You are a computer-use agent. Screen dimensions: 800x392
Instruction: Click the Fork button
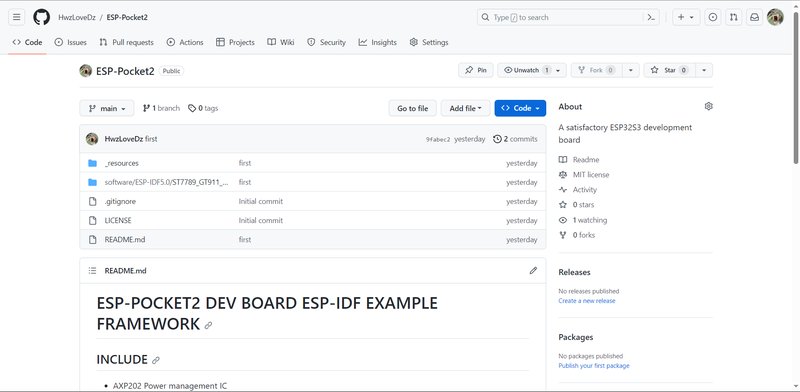coord(596,70)
